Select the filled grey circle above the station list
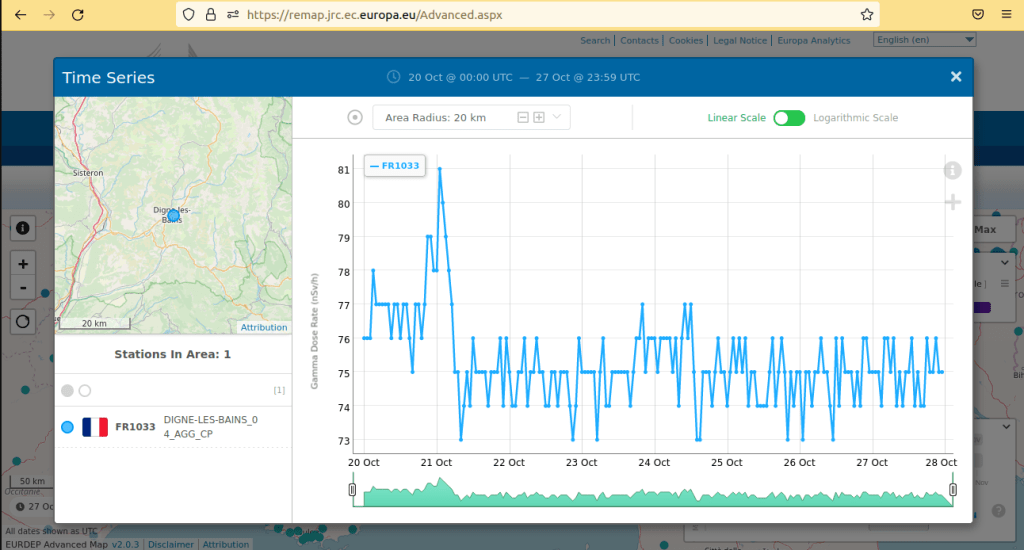 point(67,390)
